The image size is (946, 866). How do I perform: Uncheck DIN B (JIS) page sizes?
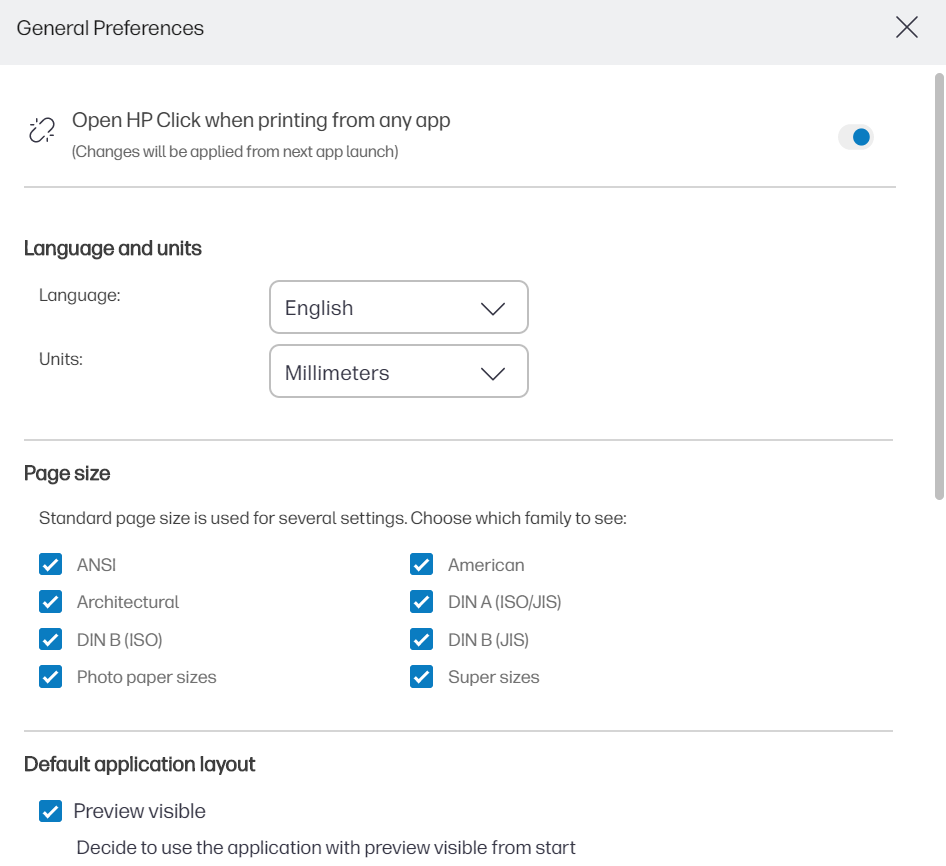pos(421,639)
